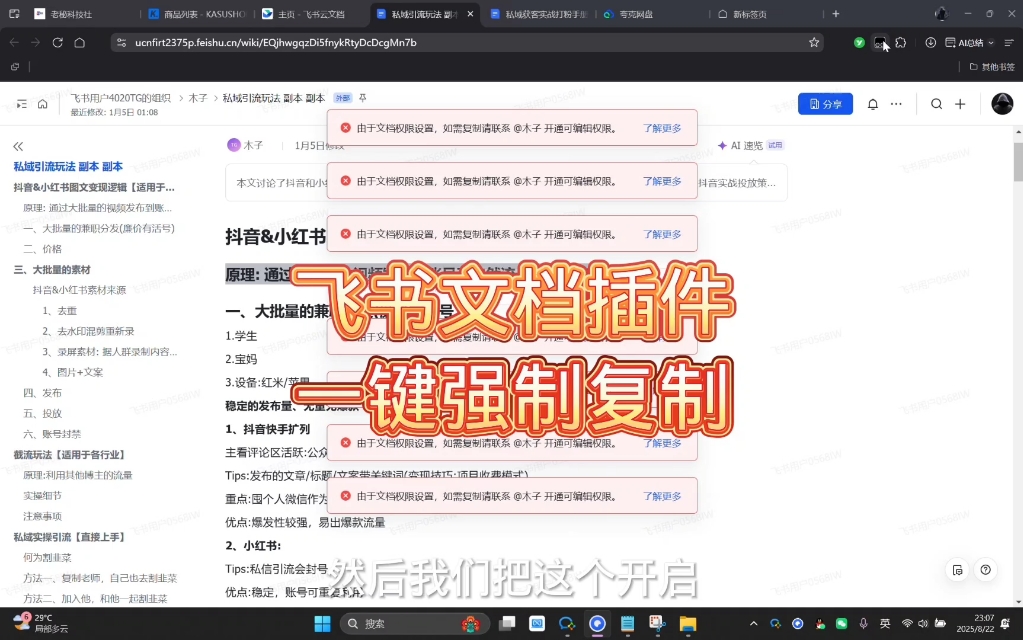
Task: Open the Windows notification bell
Action: point(1005,624)
